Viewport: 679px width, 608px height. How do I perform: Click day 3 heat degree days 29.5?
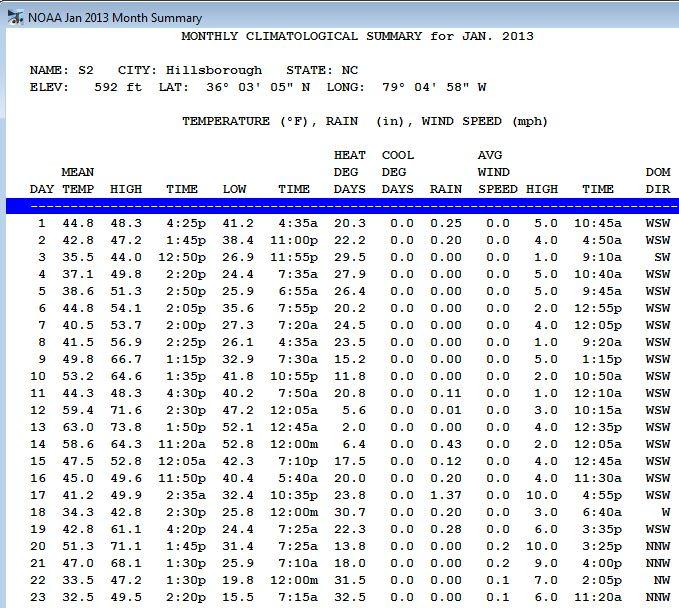pyautogui.click(x=350, y=257)
